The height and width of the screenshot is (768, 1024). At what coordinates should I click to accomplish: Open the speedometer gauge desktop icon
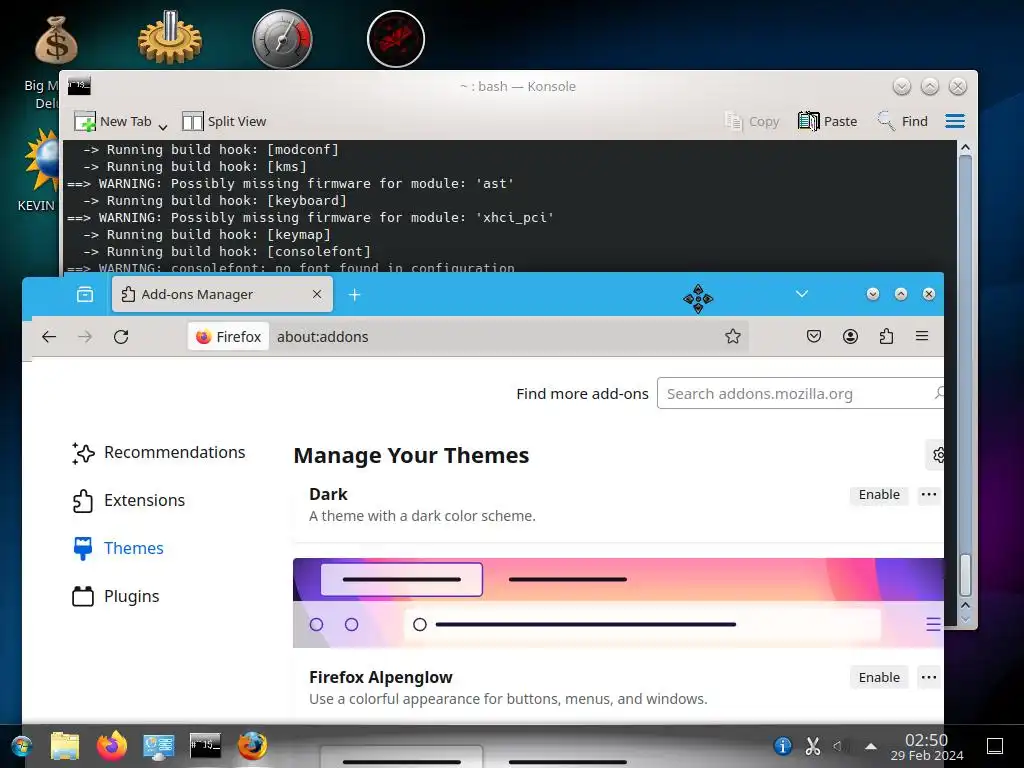[282, 39]
